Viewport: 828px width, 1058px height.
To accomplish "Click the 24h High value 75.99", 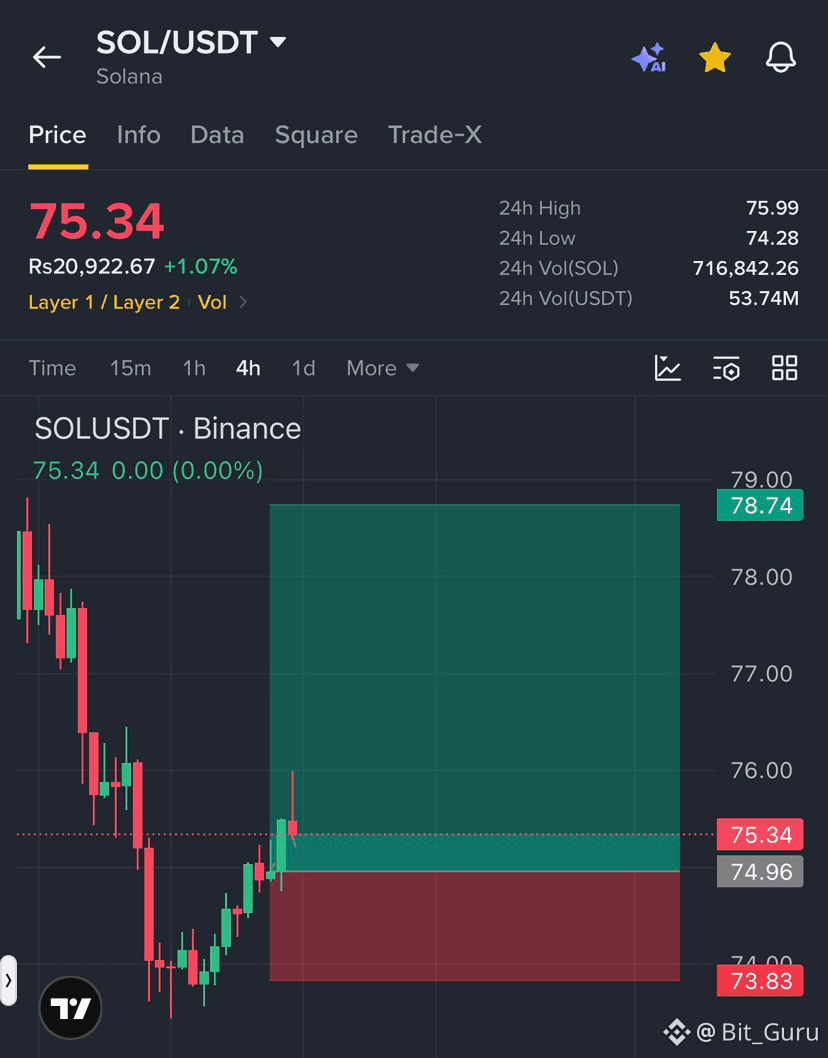I will tap(772, 208).
